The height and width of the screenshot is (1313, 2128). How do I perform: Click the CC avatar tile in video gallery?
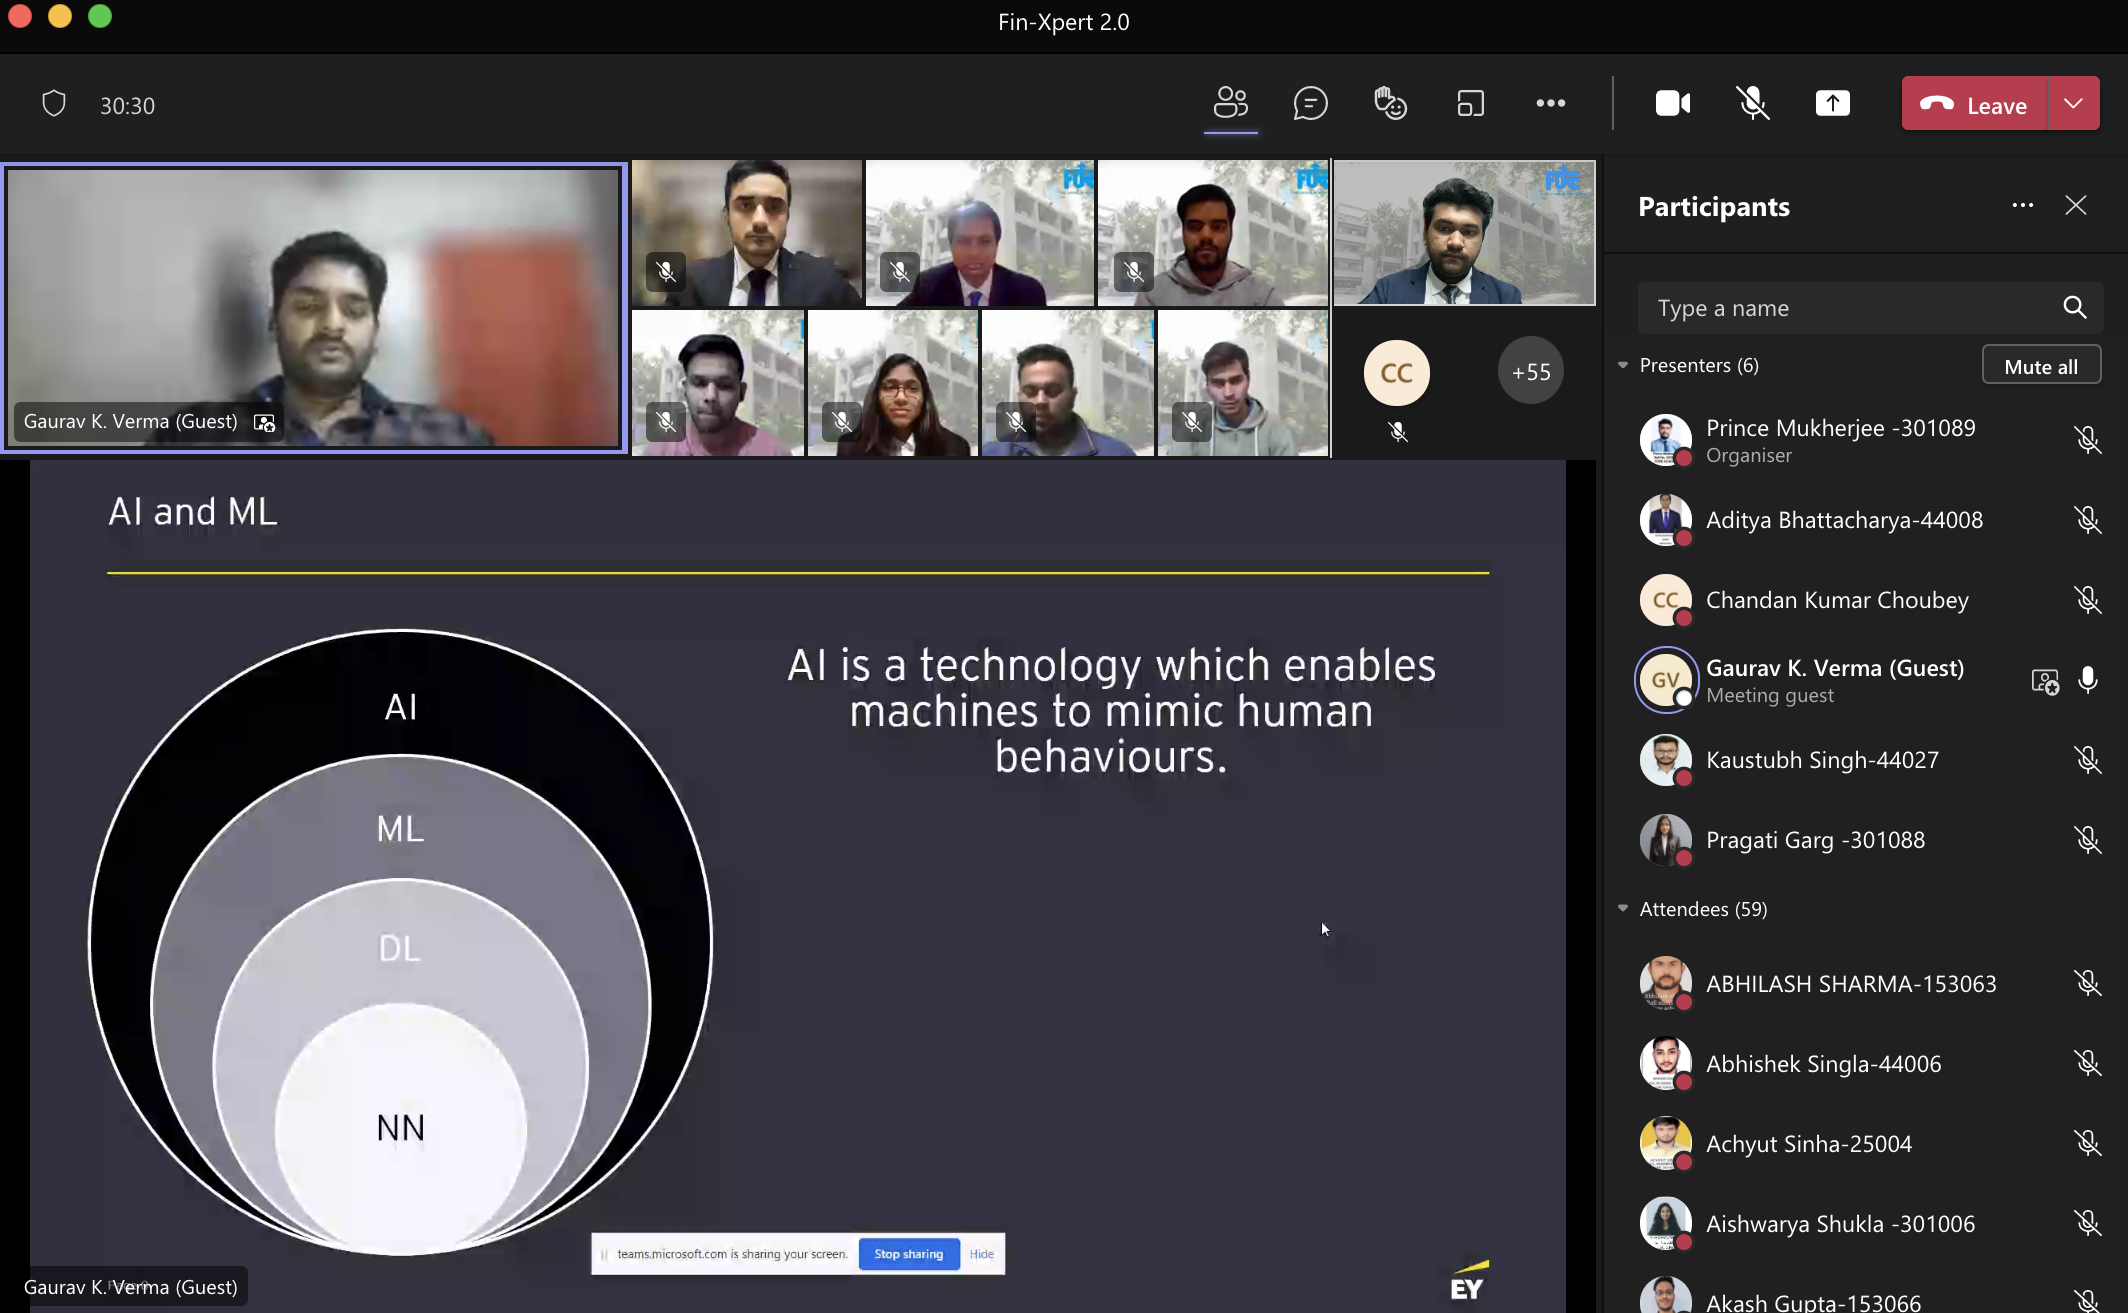pos(1397,373)
